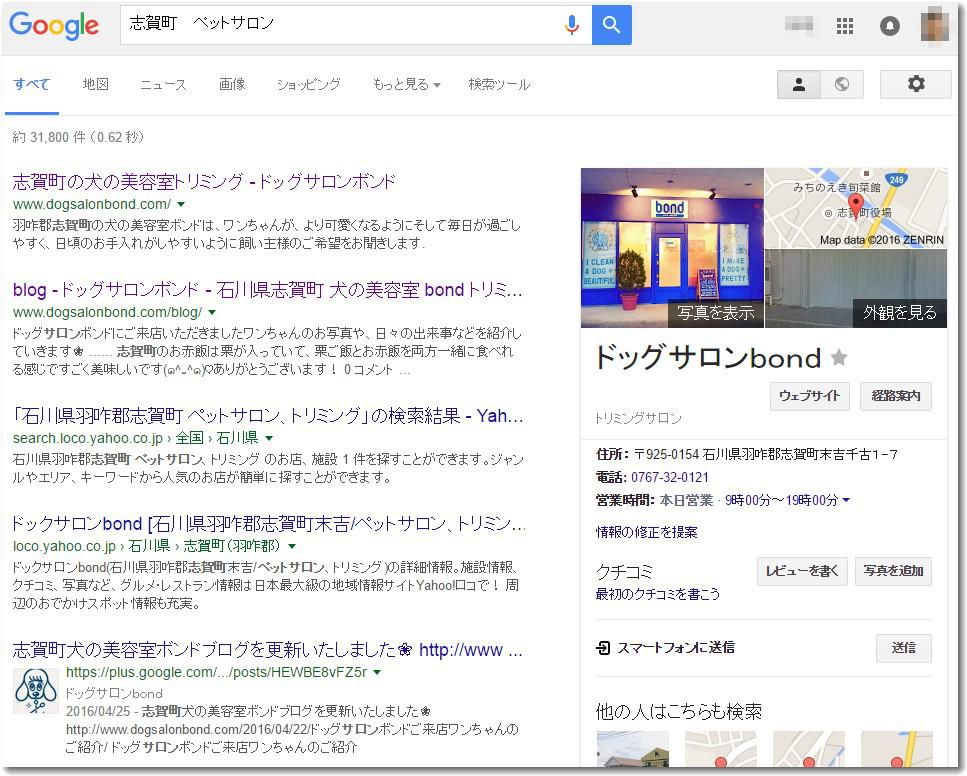Expand dropdown arrow beside www.dogsalonbond.com/
The height and width of the screenshot is (776, 967).
point(181,204)
